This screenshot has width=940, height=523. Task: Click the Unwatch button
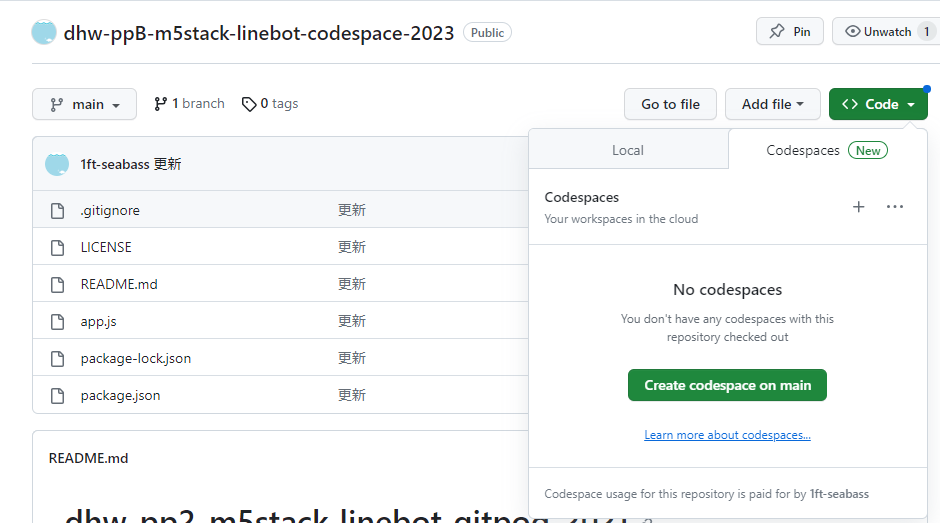pos(878,31)
